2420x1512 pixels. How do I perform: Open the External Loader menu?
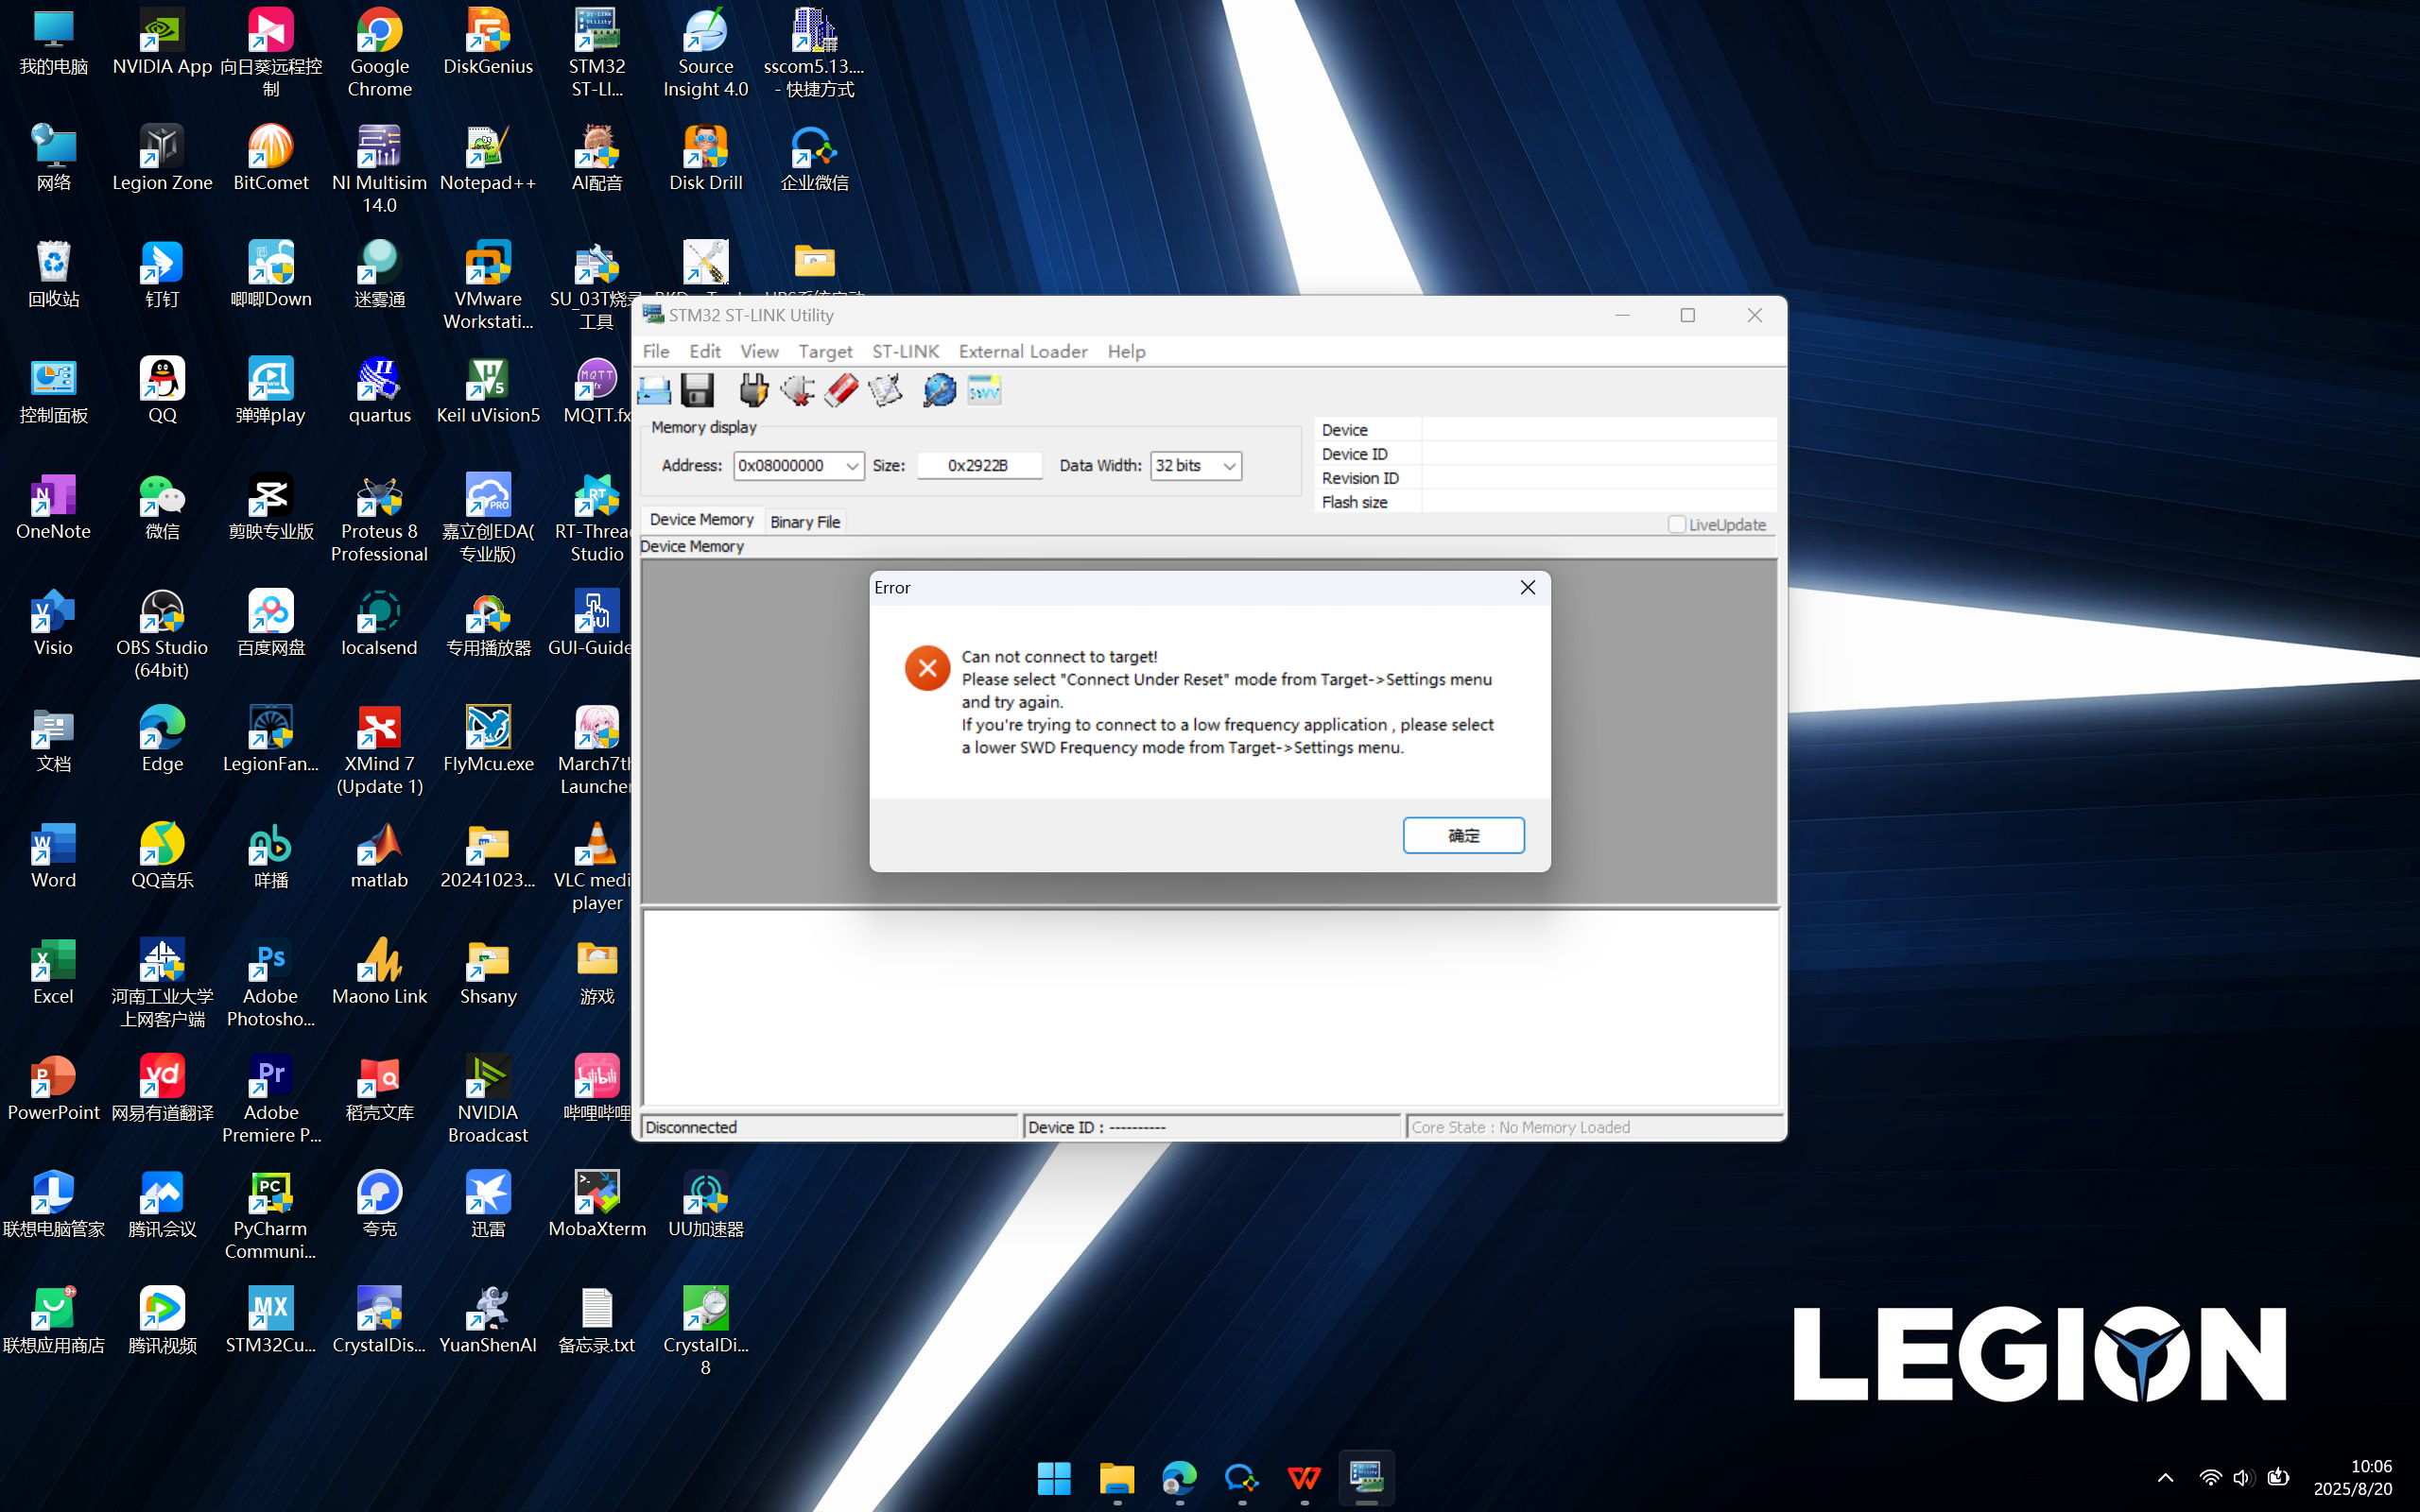click(x=1022, y=351)
